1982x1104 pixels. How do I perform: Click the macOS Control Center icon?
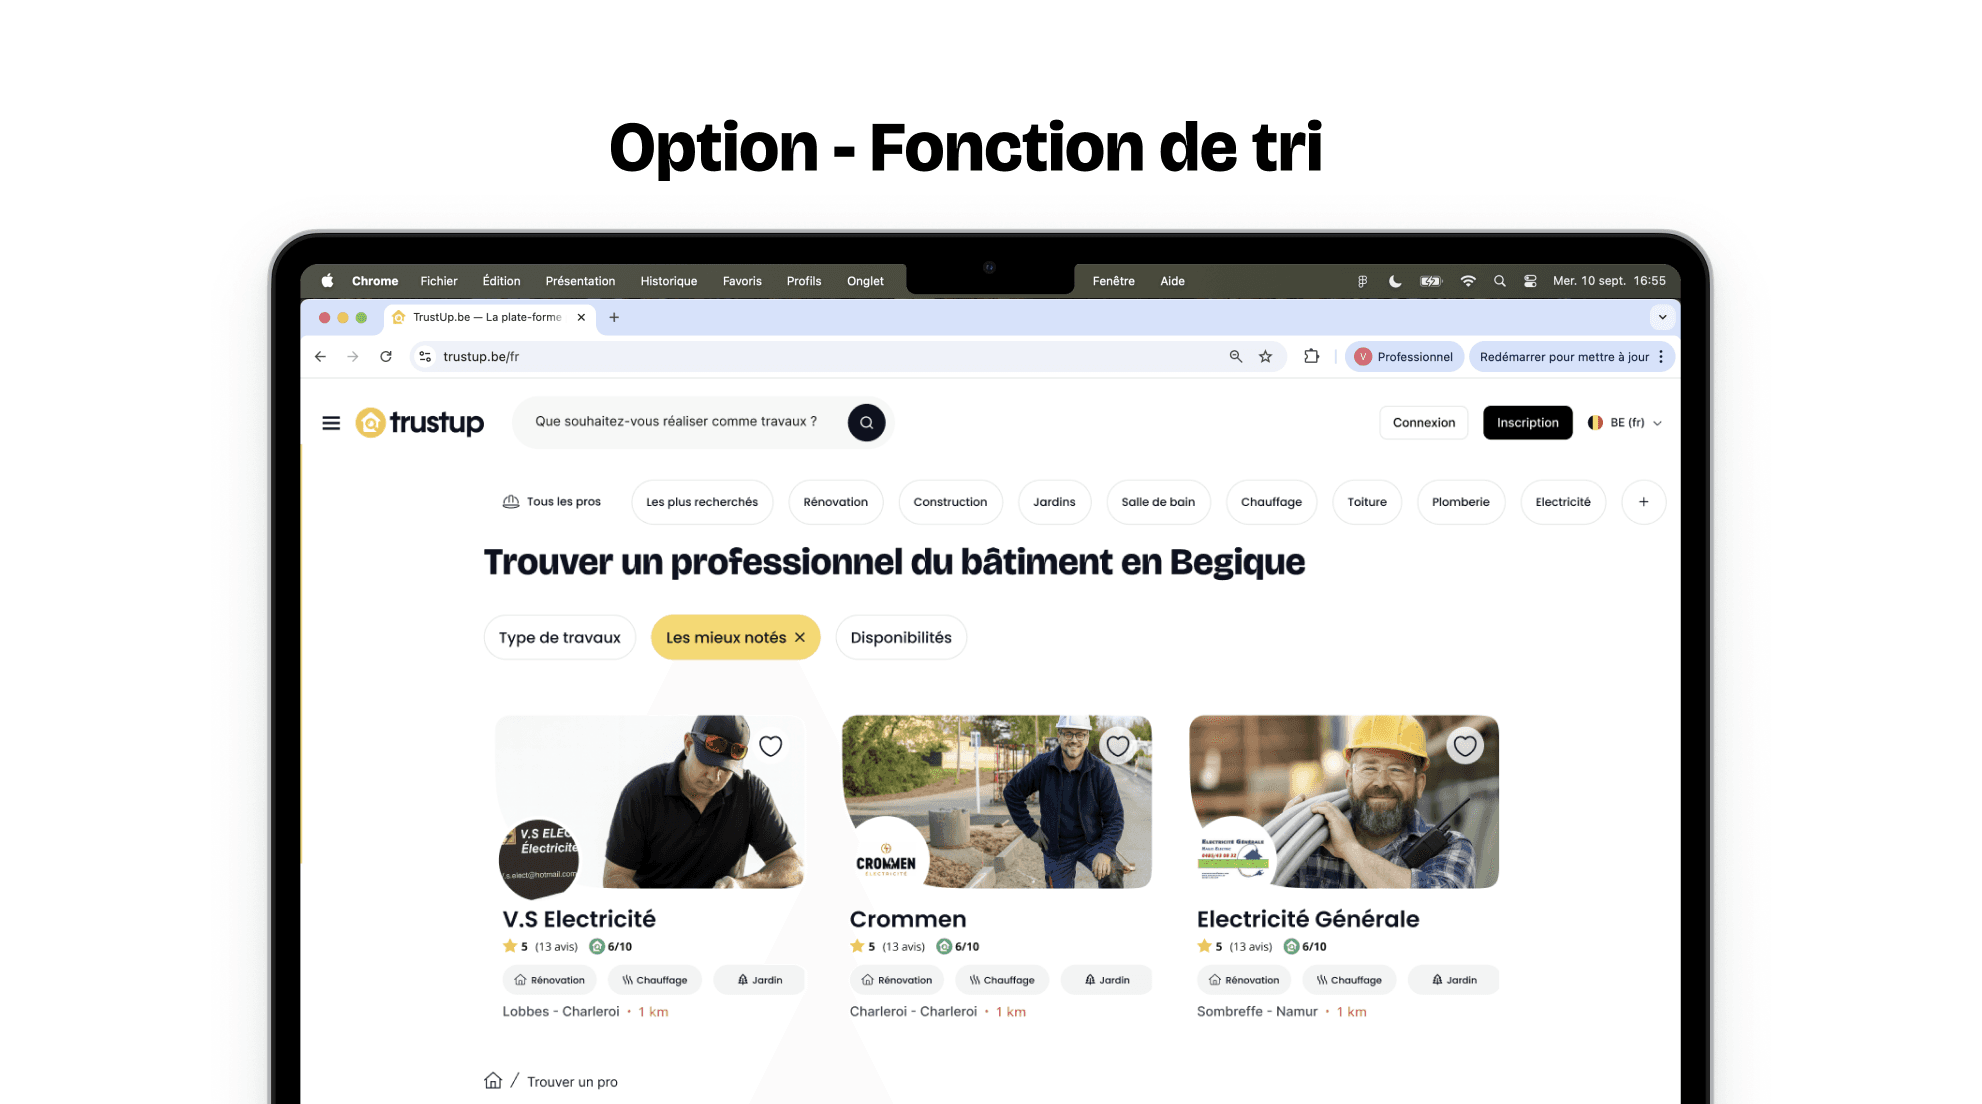point(1530,281)
